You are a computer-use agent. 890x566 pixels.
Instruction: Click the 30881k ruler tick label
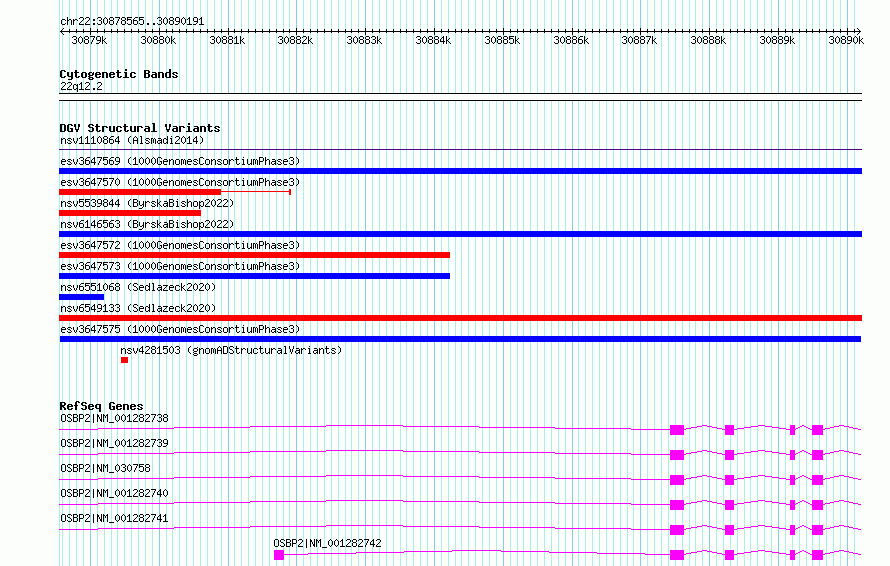227,40
